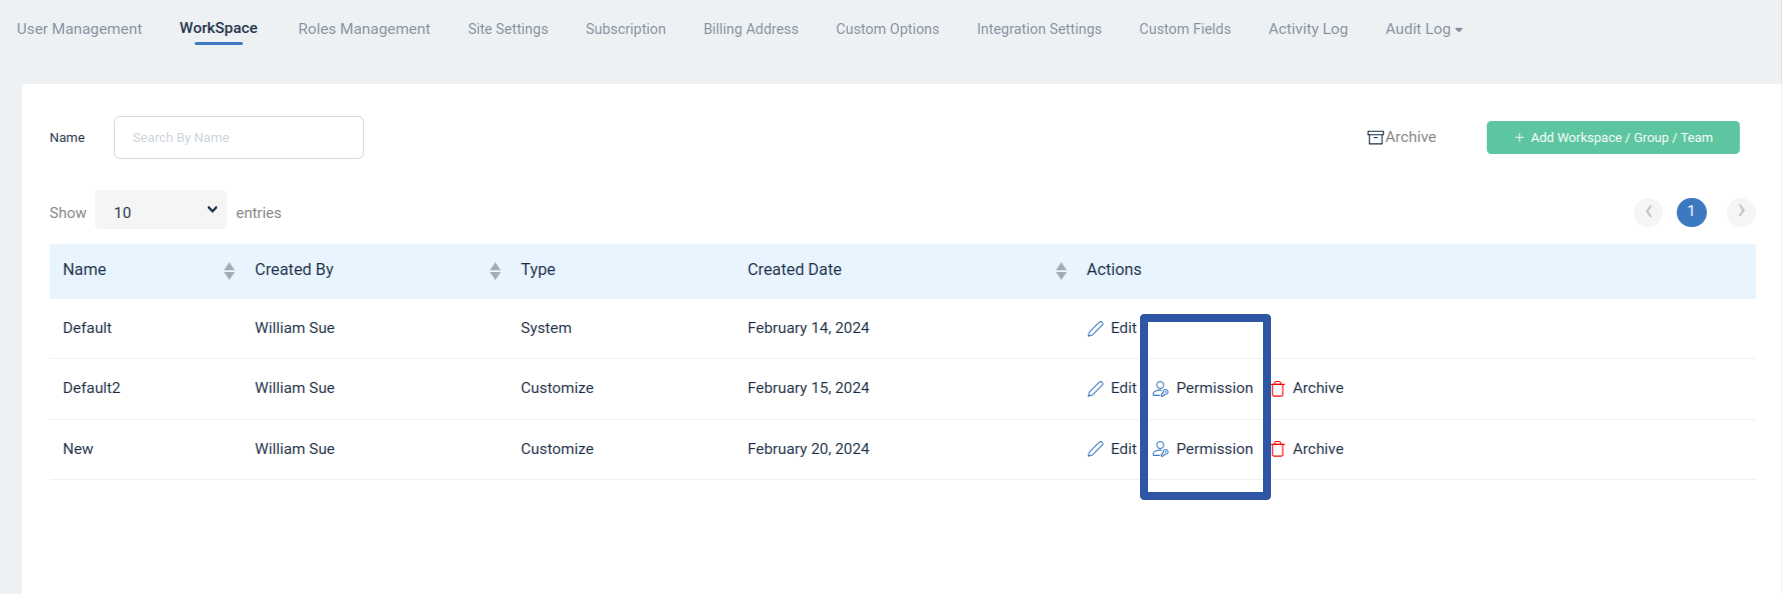Image resolution: width=1782 pixels, height=594 pixels.
Task: Open the entries count dropdown showing 10
Action: pyautogui.click(x=161, y=210)
